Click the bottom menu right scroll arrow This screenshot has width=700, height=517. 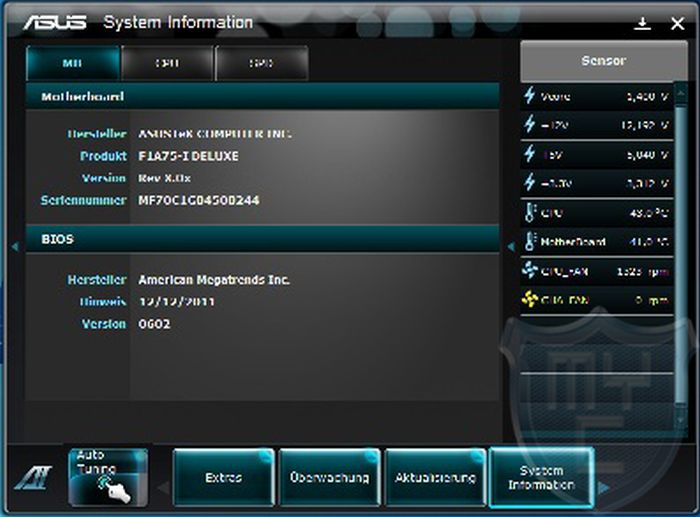(604, 488)
